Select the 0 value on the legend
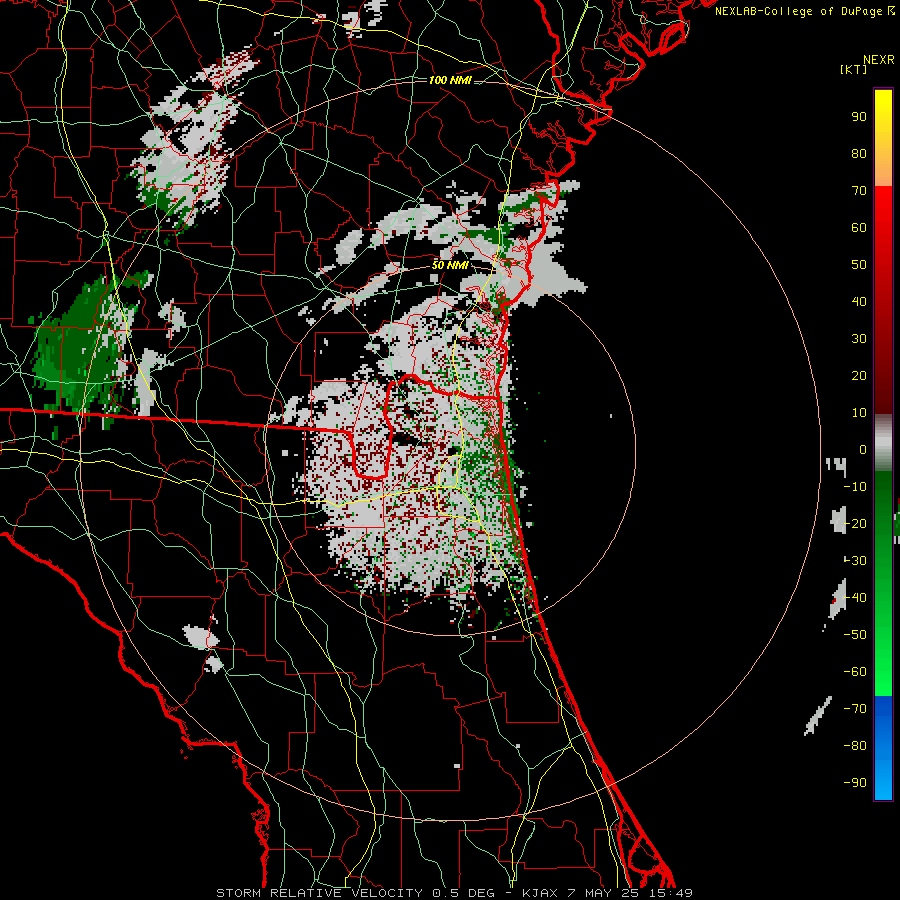Screen dimensions: 900x900 [x=863, y=449]
